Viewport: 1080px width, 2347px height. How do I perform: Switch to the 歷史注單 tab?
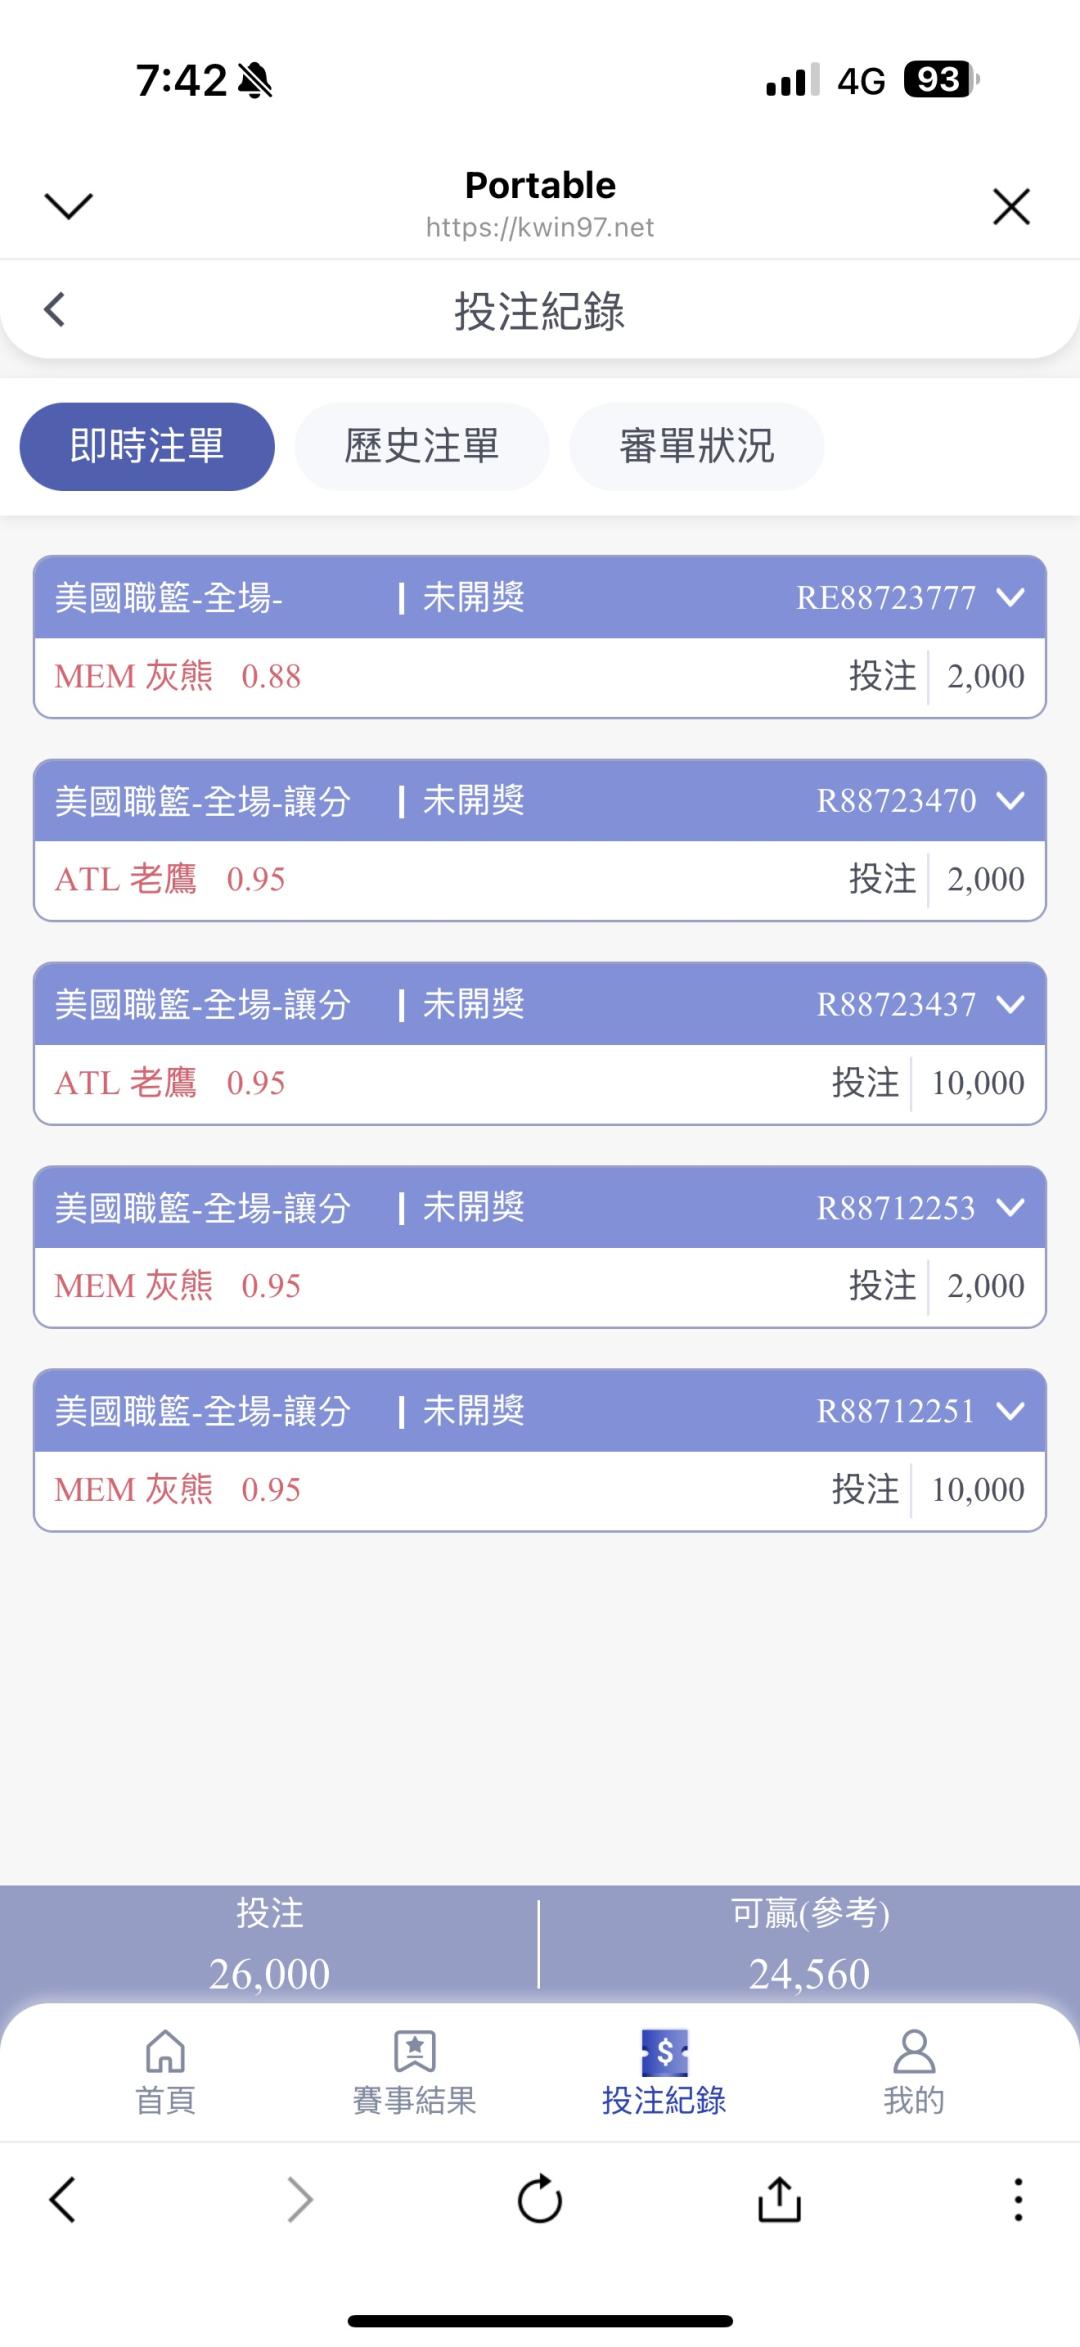point(421,446)
